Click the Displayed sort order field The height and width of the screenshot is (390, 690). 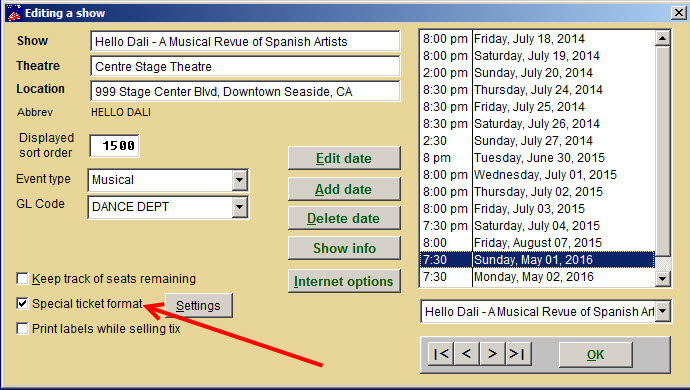(x=114, y=146)
